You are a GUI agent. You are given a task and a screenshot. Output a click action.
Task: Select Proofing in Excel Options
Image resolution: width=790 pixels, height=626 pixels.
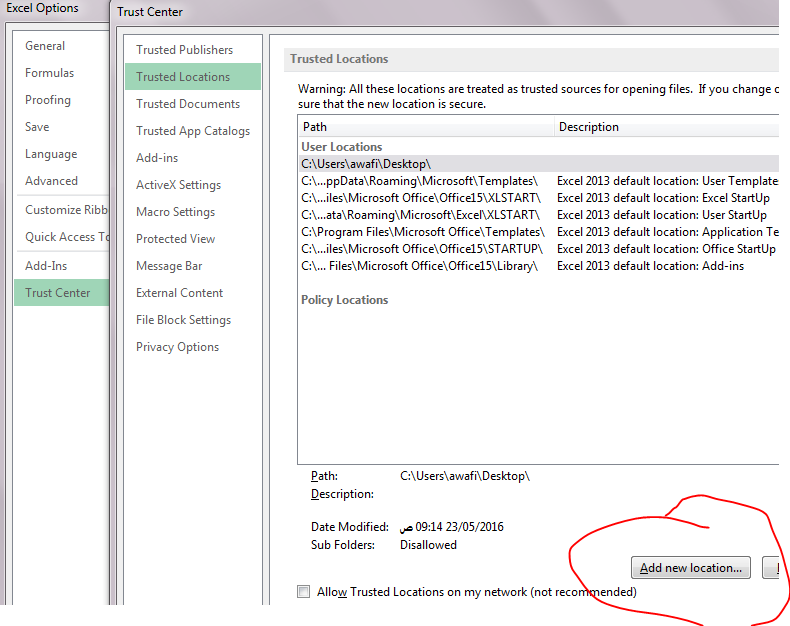(48, 100)
